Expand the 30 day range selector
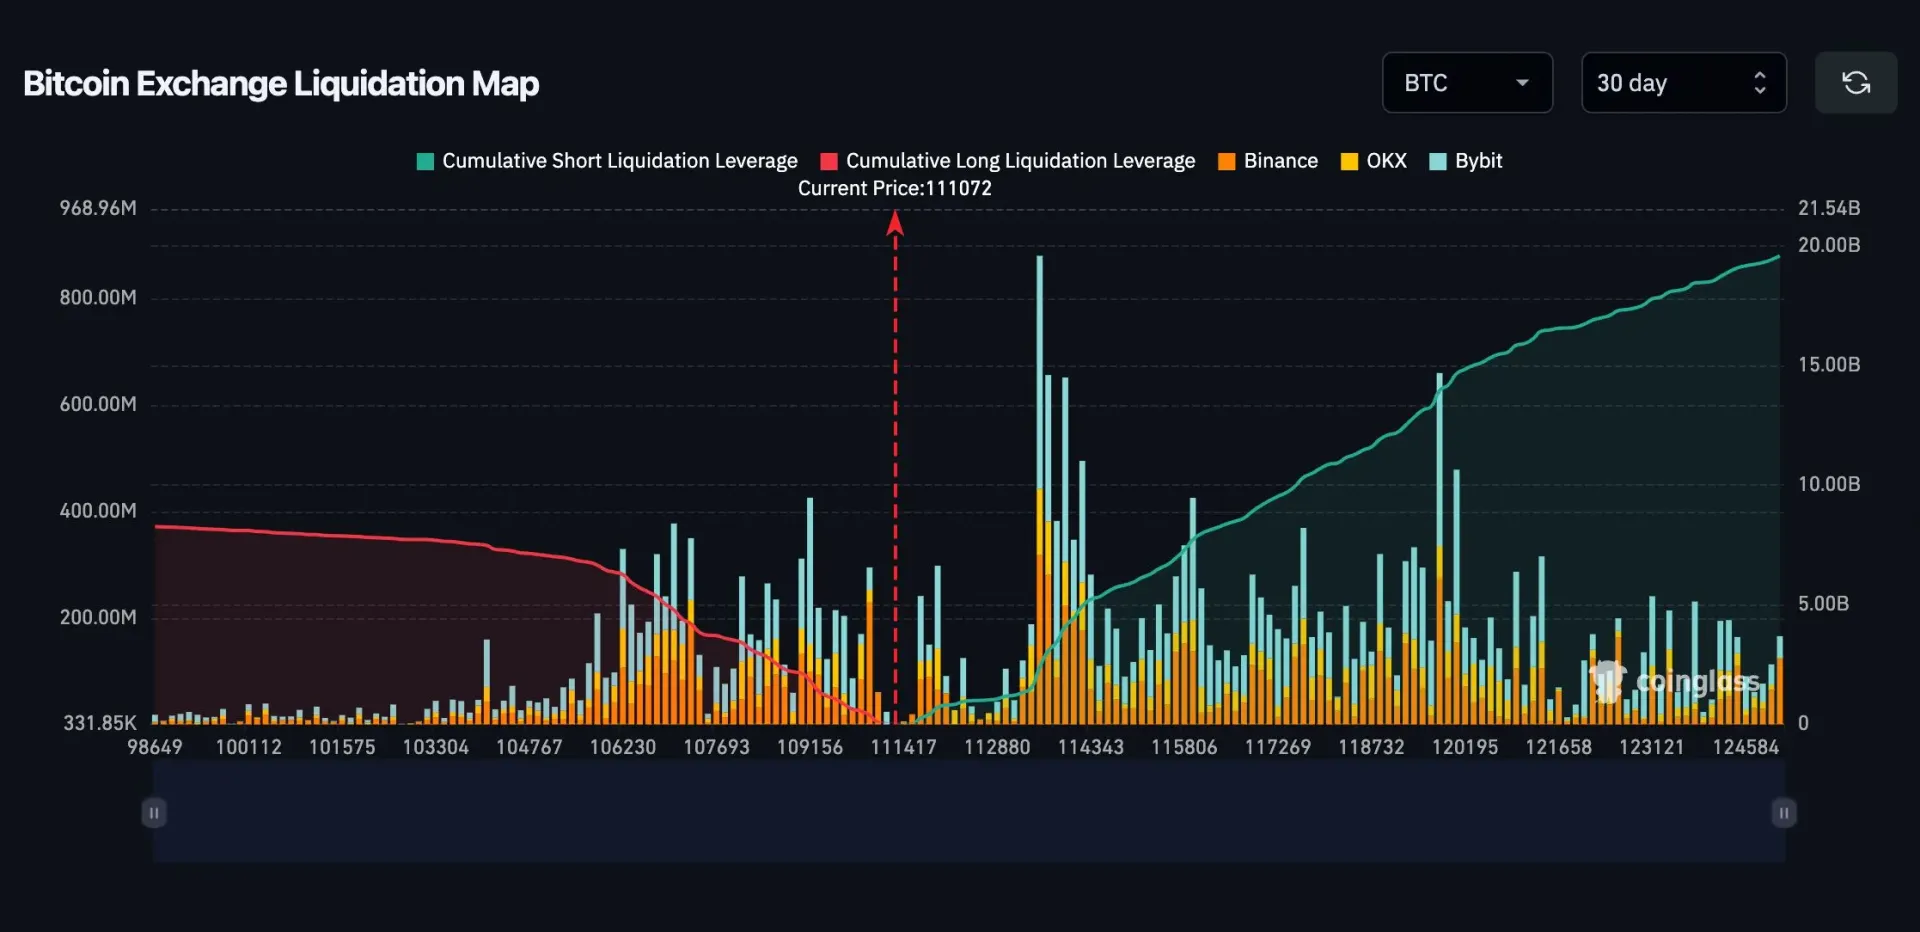Viewport: 1920px width, 932px height. [x=1682, y=83]
